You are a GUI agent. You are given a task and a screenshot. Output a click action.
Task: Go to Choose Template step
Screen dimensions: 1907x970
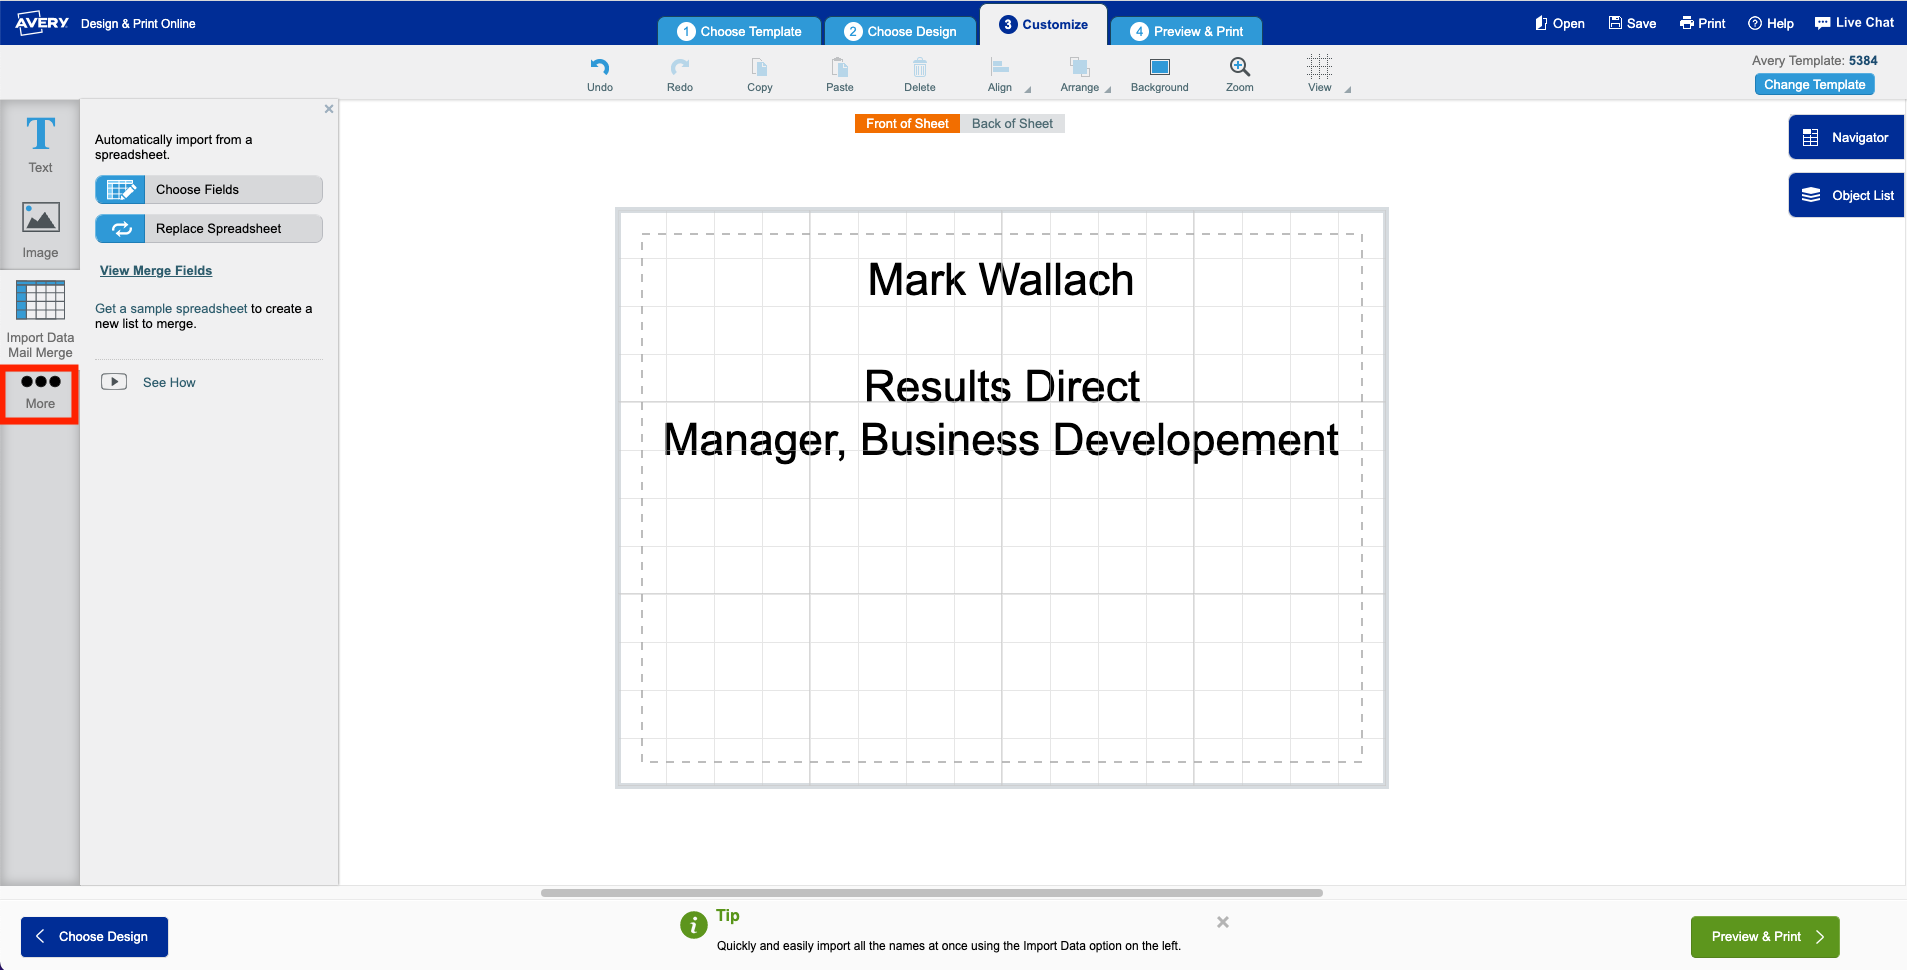(x=739, y=31)
